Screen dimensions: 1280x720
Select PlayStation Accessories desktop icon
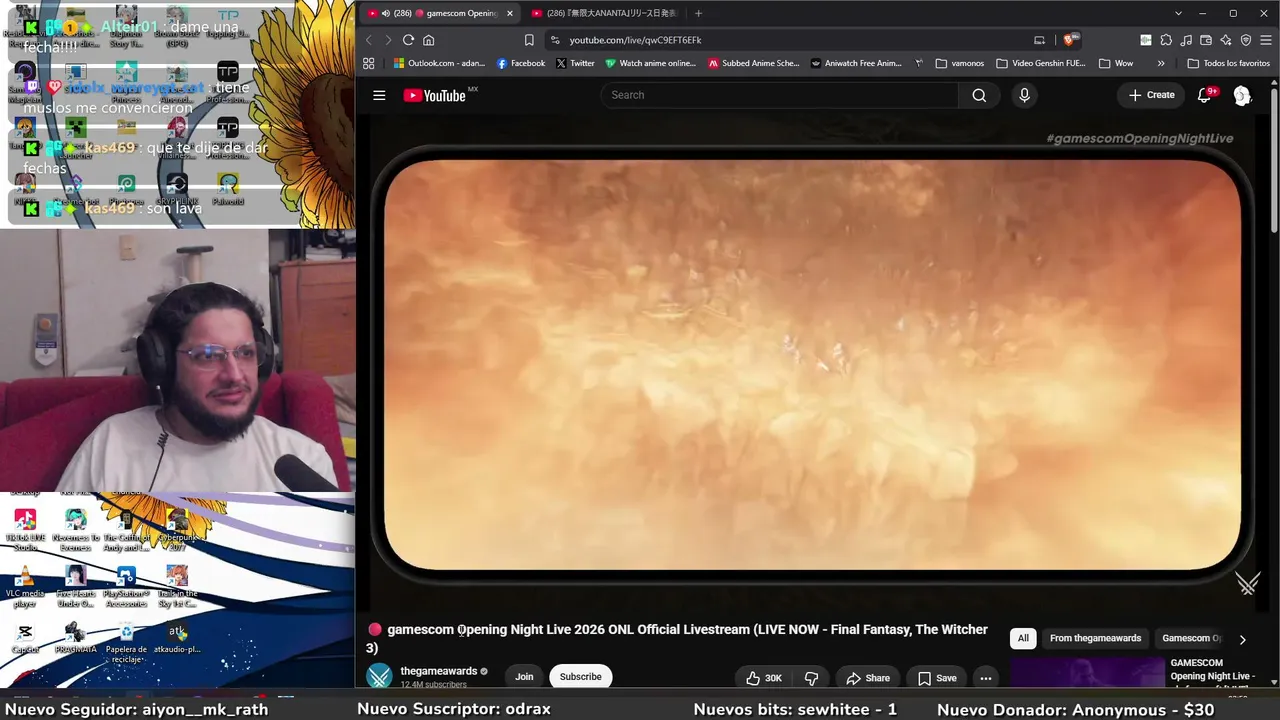(x=126, y=586)
